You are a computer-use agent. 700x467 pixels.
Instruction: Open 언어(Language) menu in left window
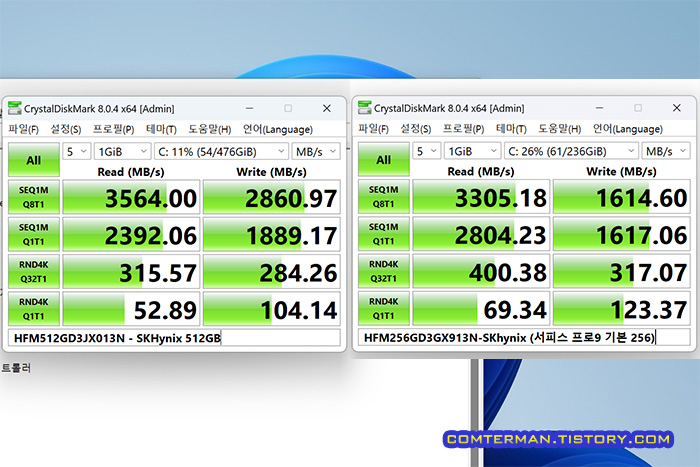coord(277,129)
